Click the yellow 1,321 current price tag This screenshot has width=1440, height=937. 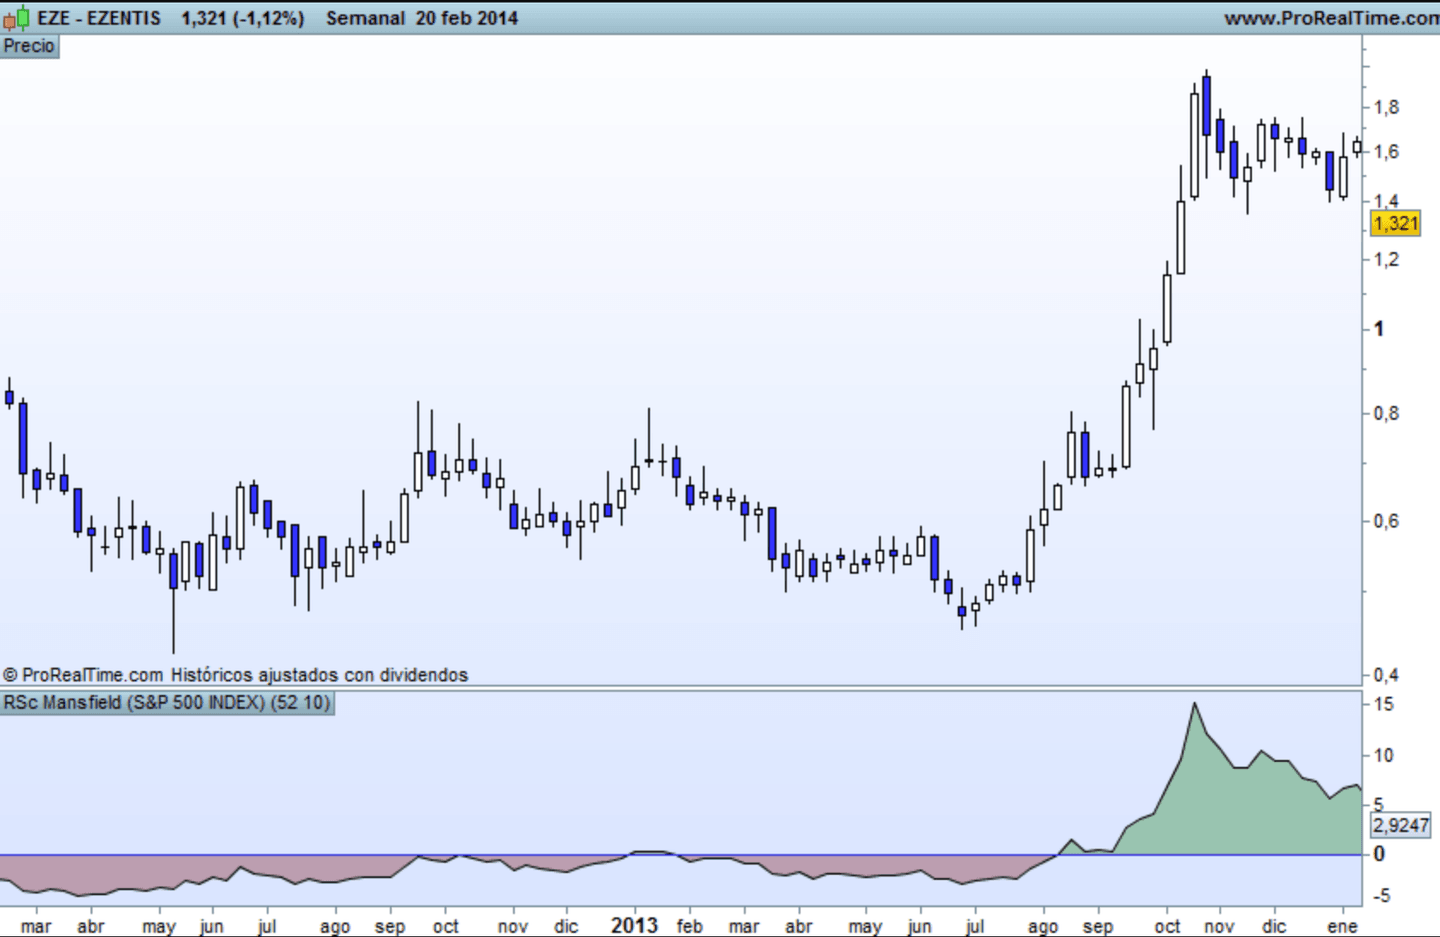point(1395,223)
